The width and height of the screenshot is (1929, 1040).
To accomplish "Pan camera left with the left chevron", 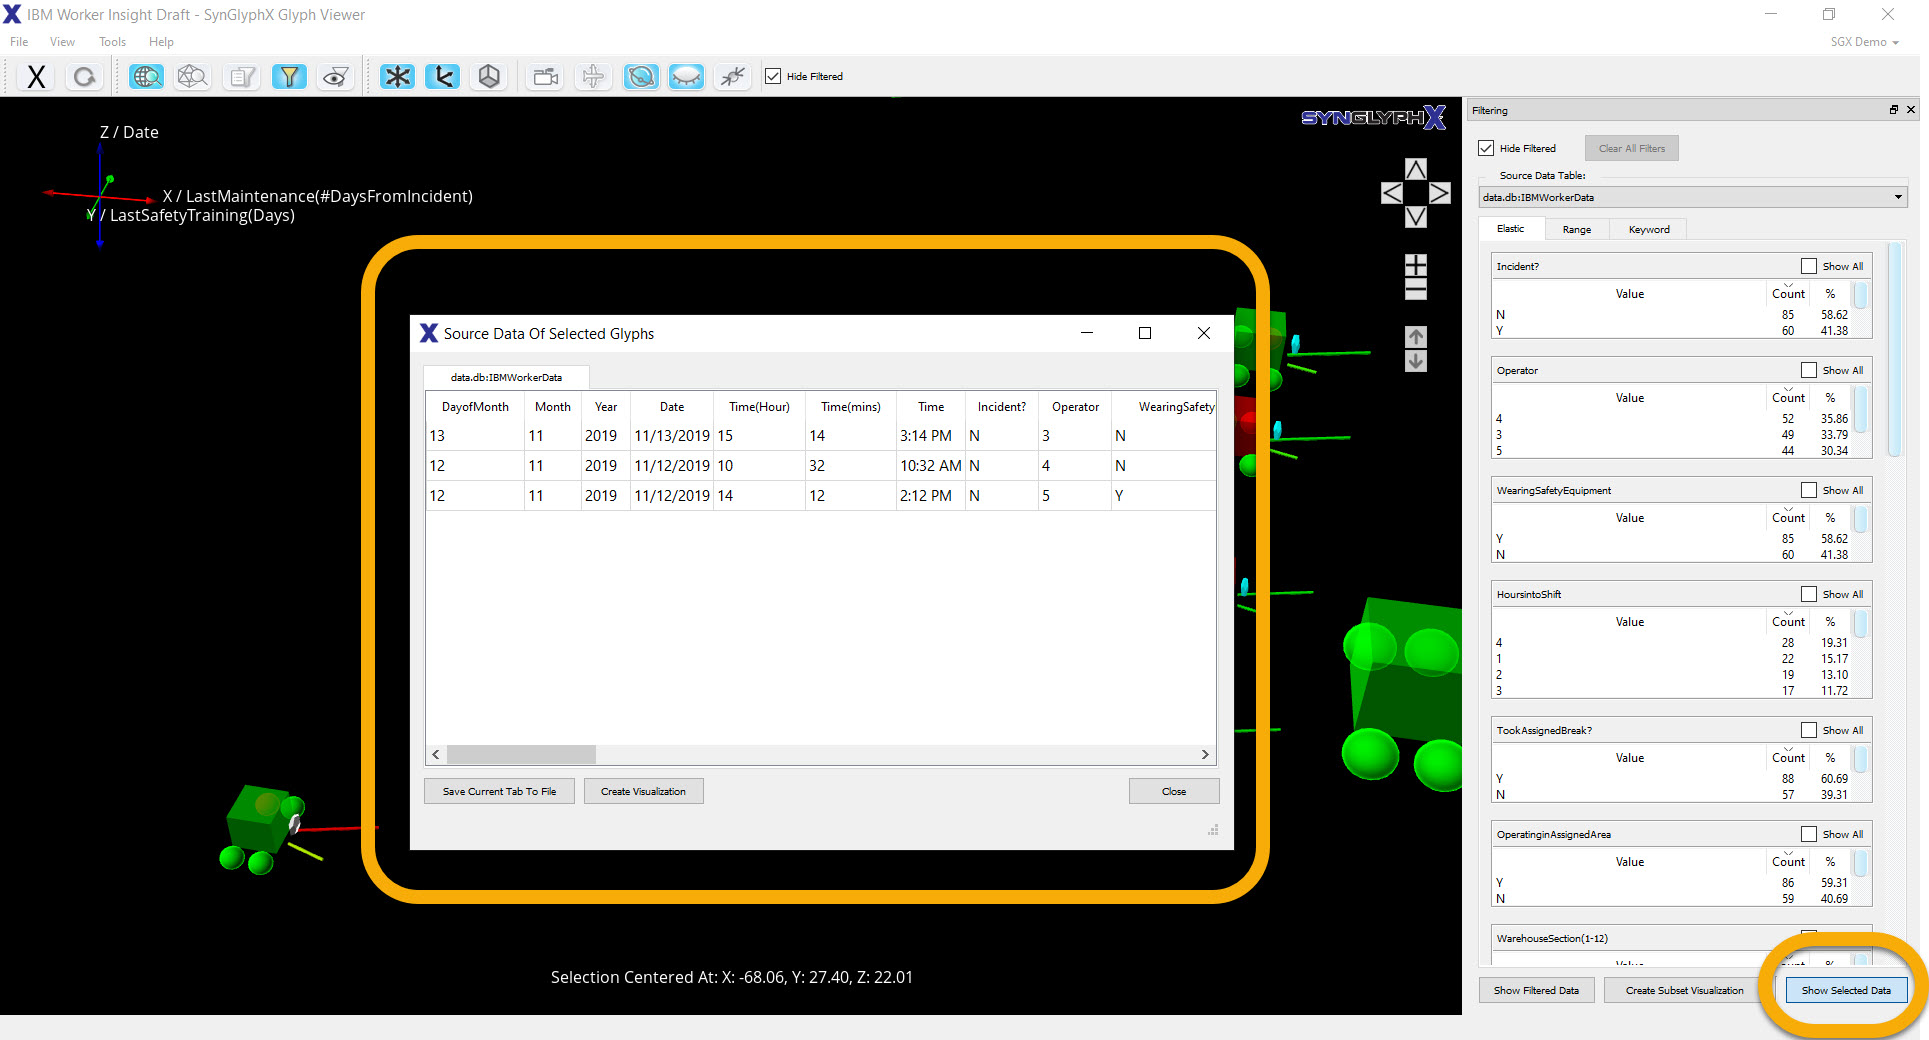I will coord(1392,193).
